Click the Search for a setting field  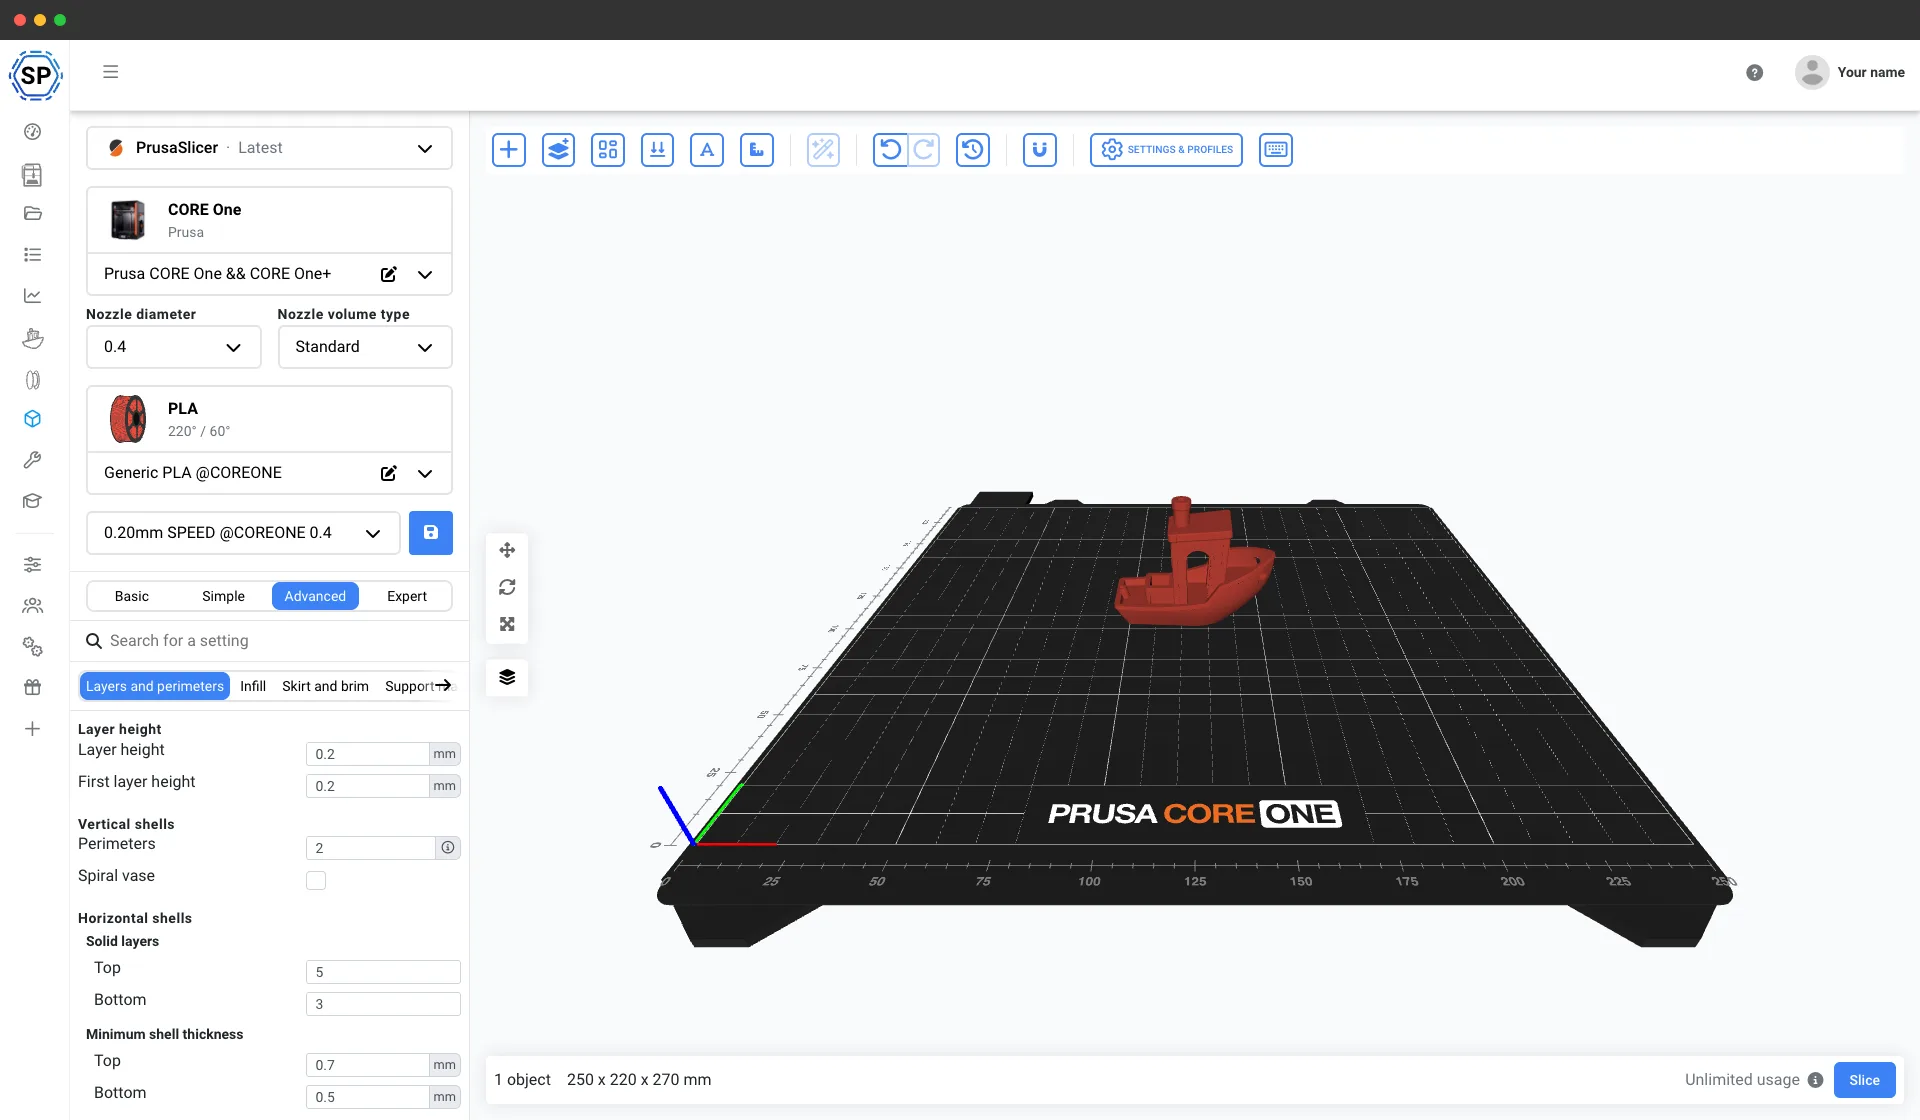coord(270,641)
